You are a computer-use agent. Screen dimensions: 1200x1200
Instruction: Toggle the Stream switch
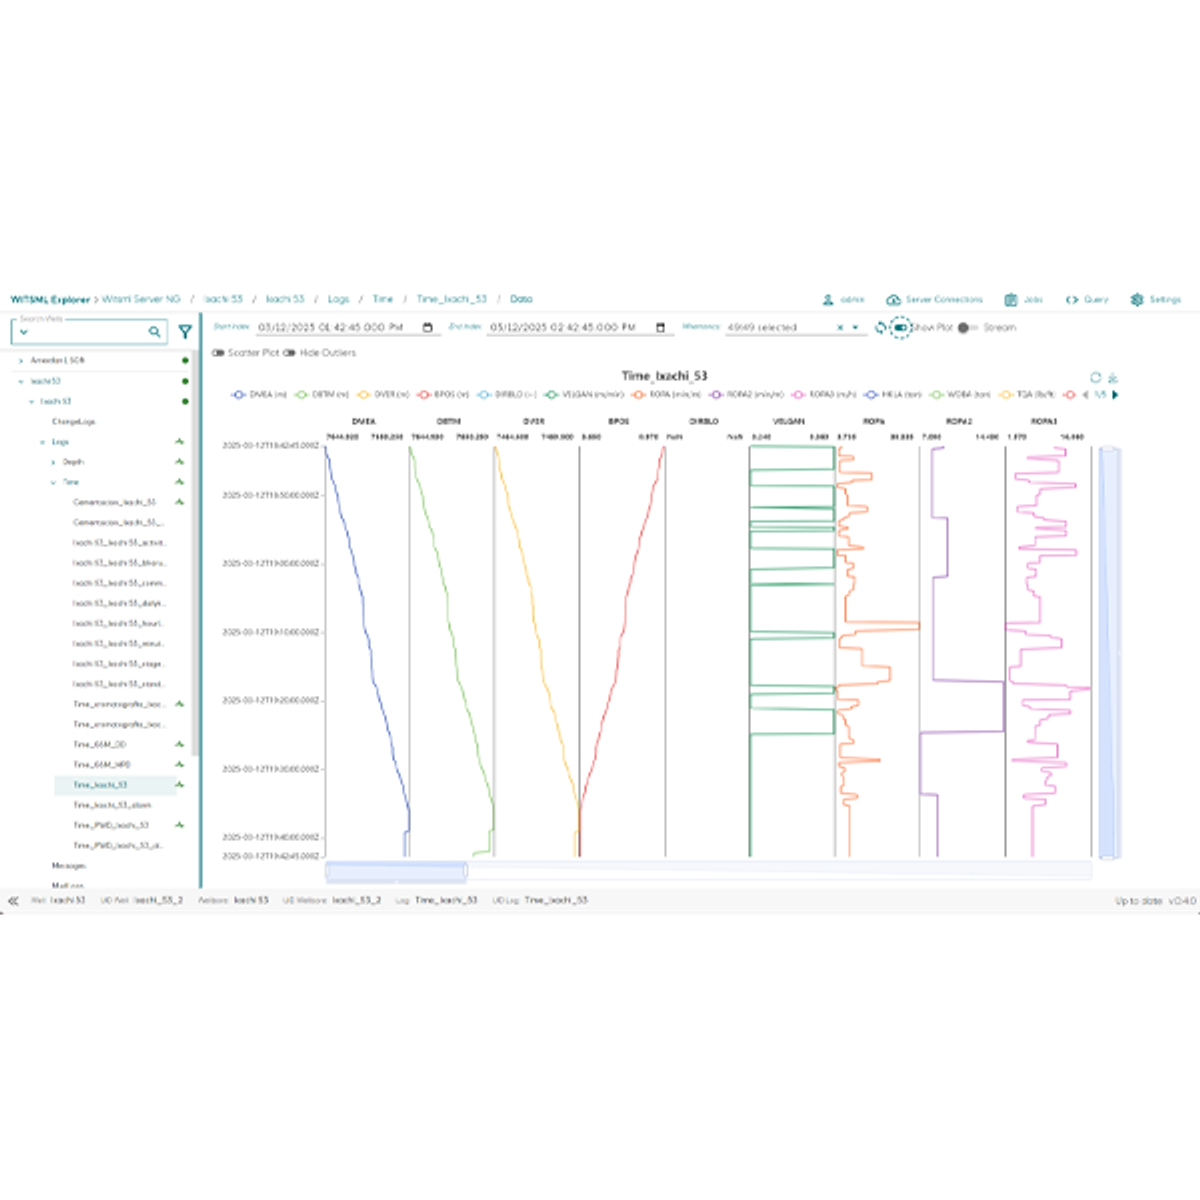[966, 327]
